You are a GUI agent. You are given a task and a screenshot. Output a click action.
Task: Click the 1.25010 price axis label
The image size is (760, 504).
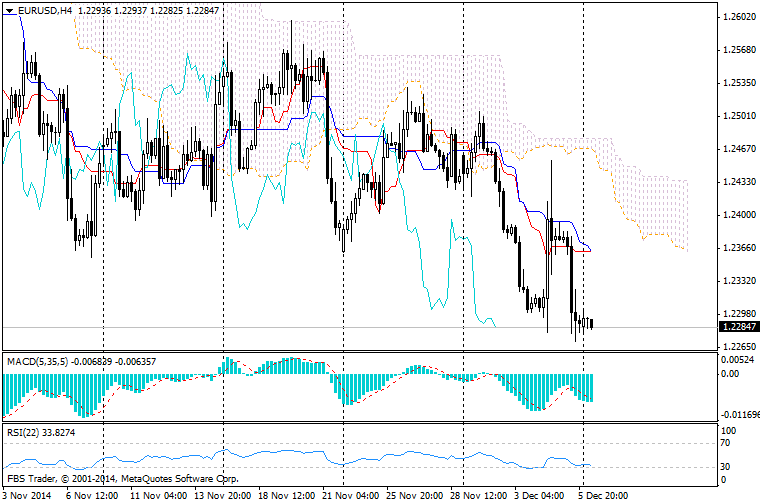point(739,116)
